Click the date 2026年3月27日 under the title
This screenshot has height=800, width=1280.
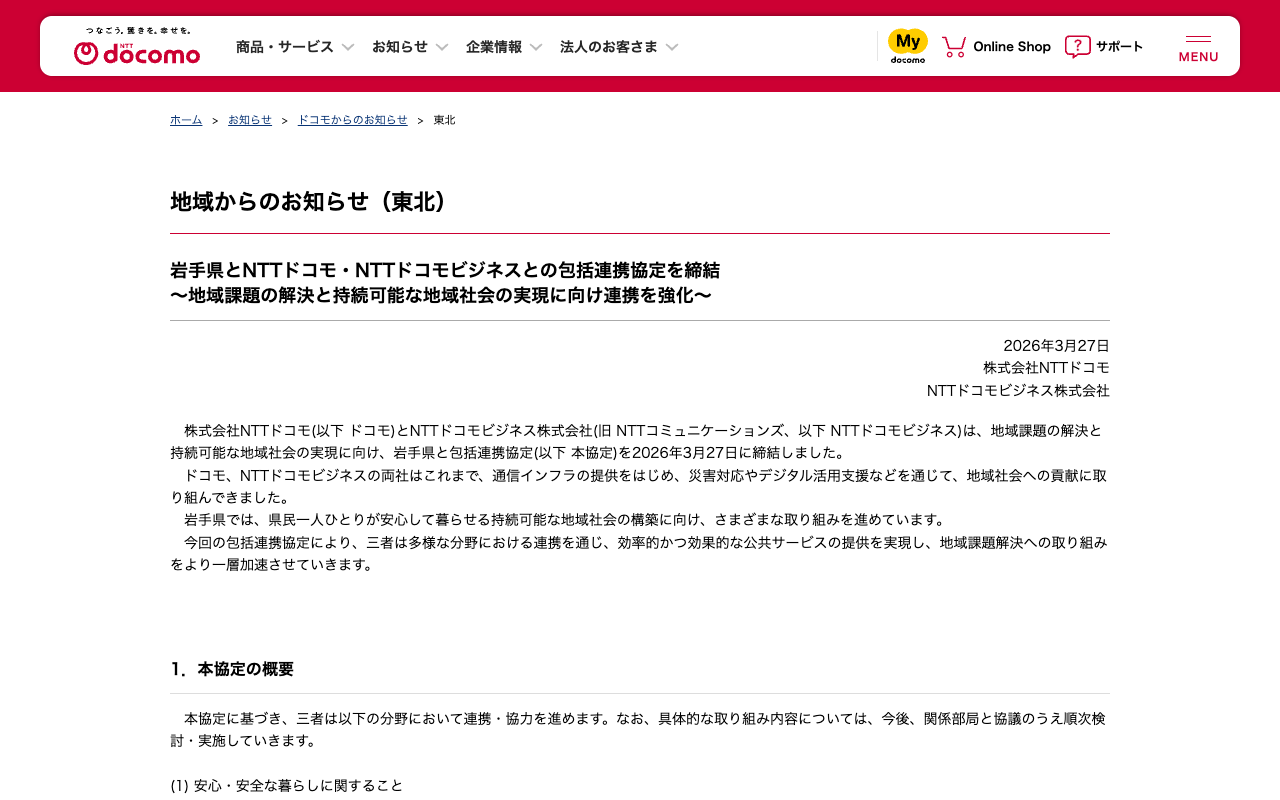click(x=1056, y=345)
